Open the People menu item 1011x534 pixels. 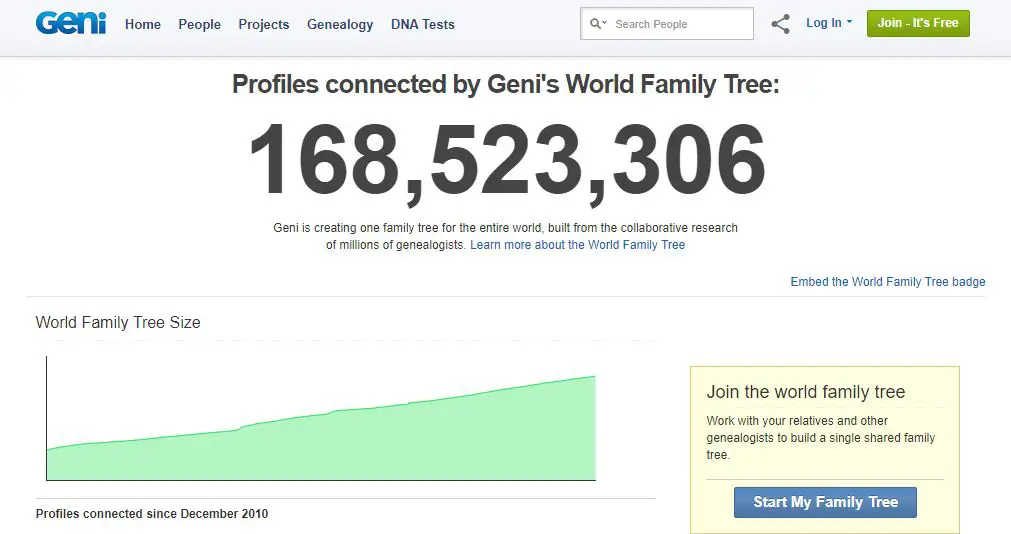click(199, 25)
